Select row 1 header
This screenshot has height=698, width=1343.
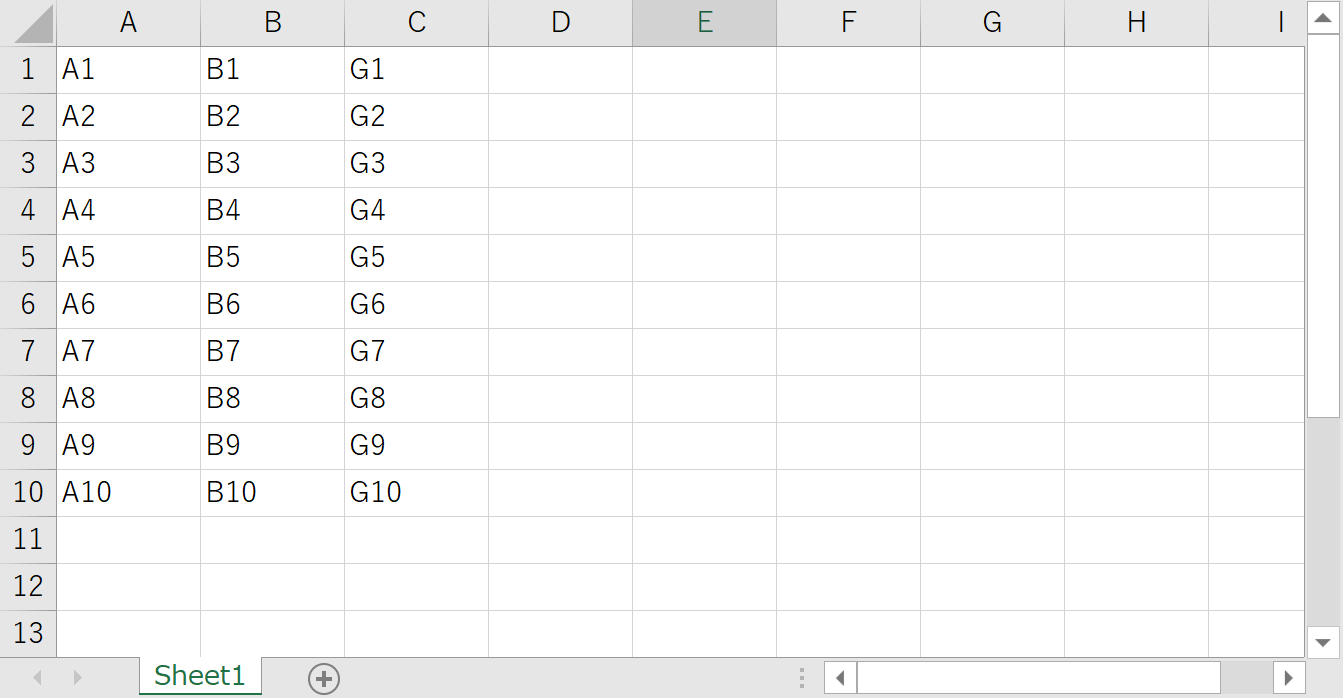point(28,70)
